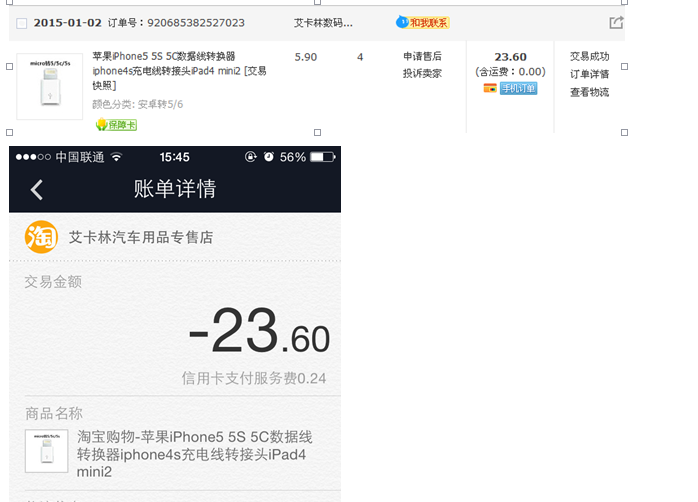This screenshot has width=698, height=502.
Task: Tap the product thumbnail in bill details
Action: (x=46, y=451)
